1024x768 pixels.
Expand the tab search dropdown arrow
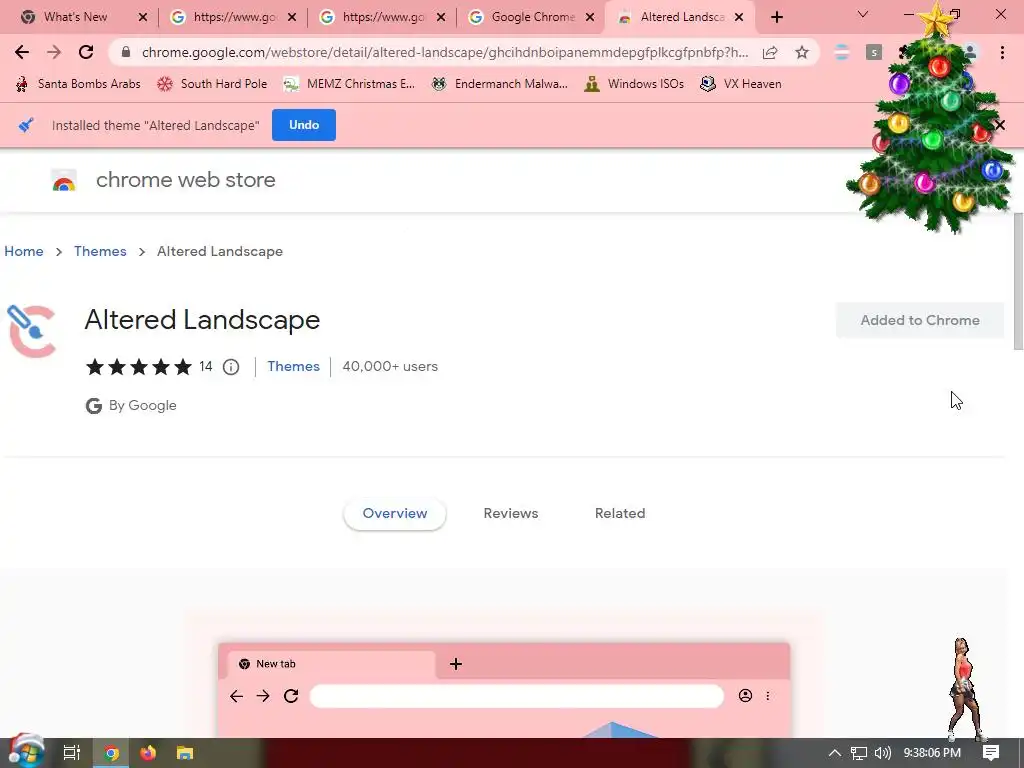point(863,14)
